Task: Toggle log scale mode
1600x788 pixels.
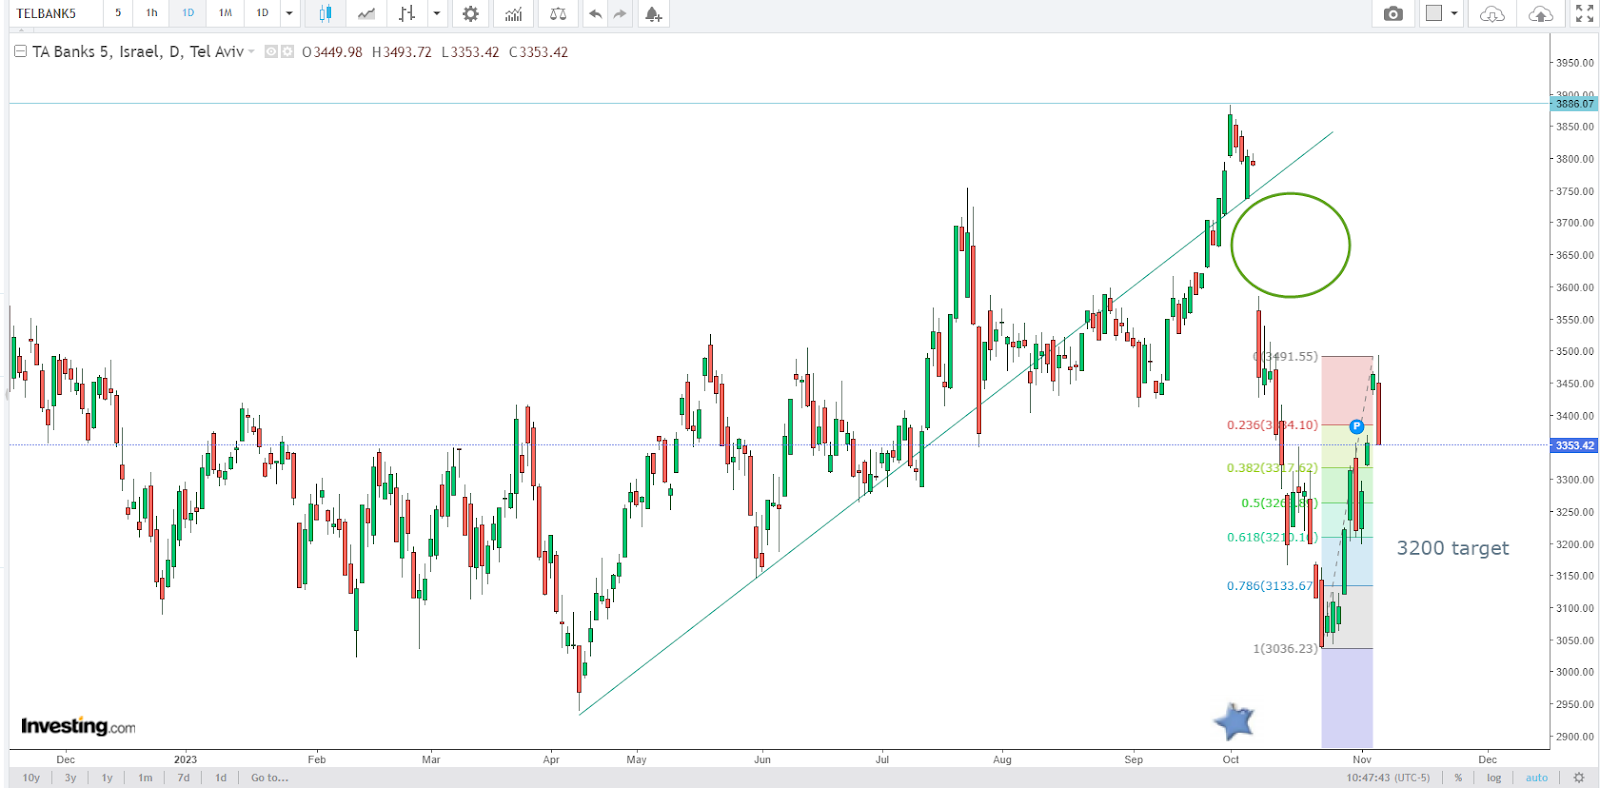Action: pos(1494,777)
